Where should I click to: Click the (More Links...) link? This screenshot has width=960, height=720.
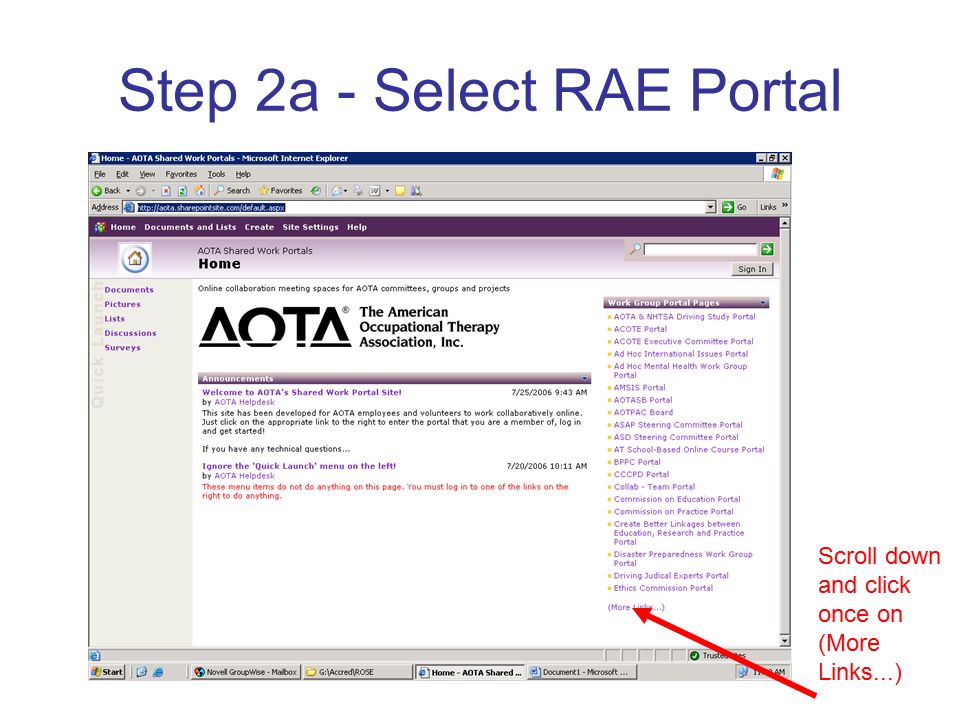[636, 607]
